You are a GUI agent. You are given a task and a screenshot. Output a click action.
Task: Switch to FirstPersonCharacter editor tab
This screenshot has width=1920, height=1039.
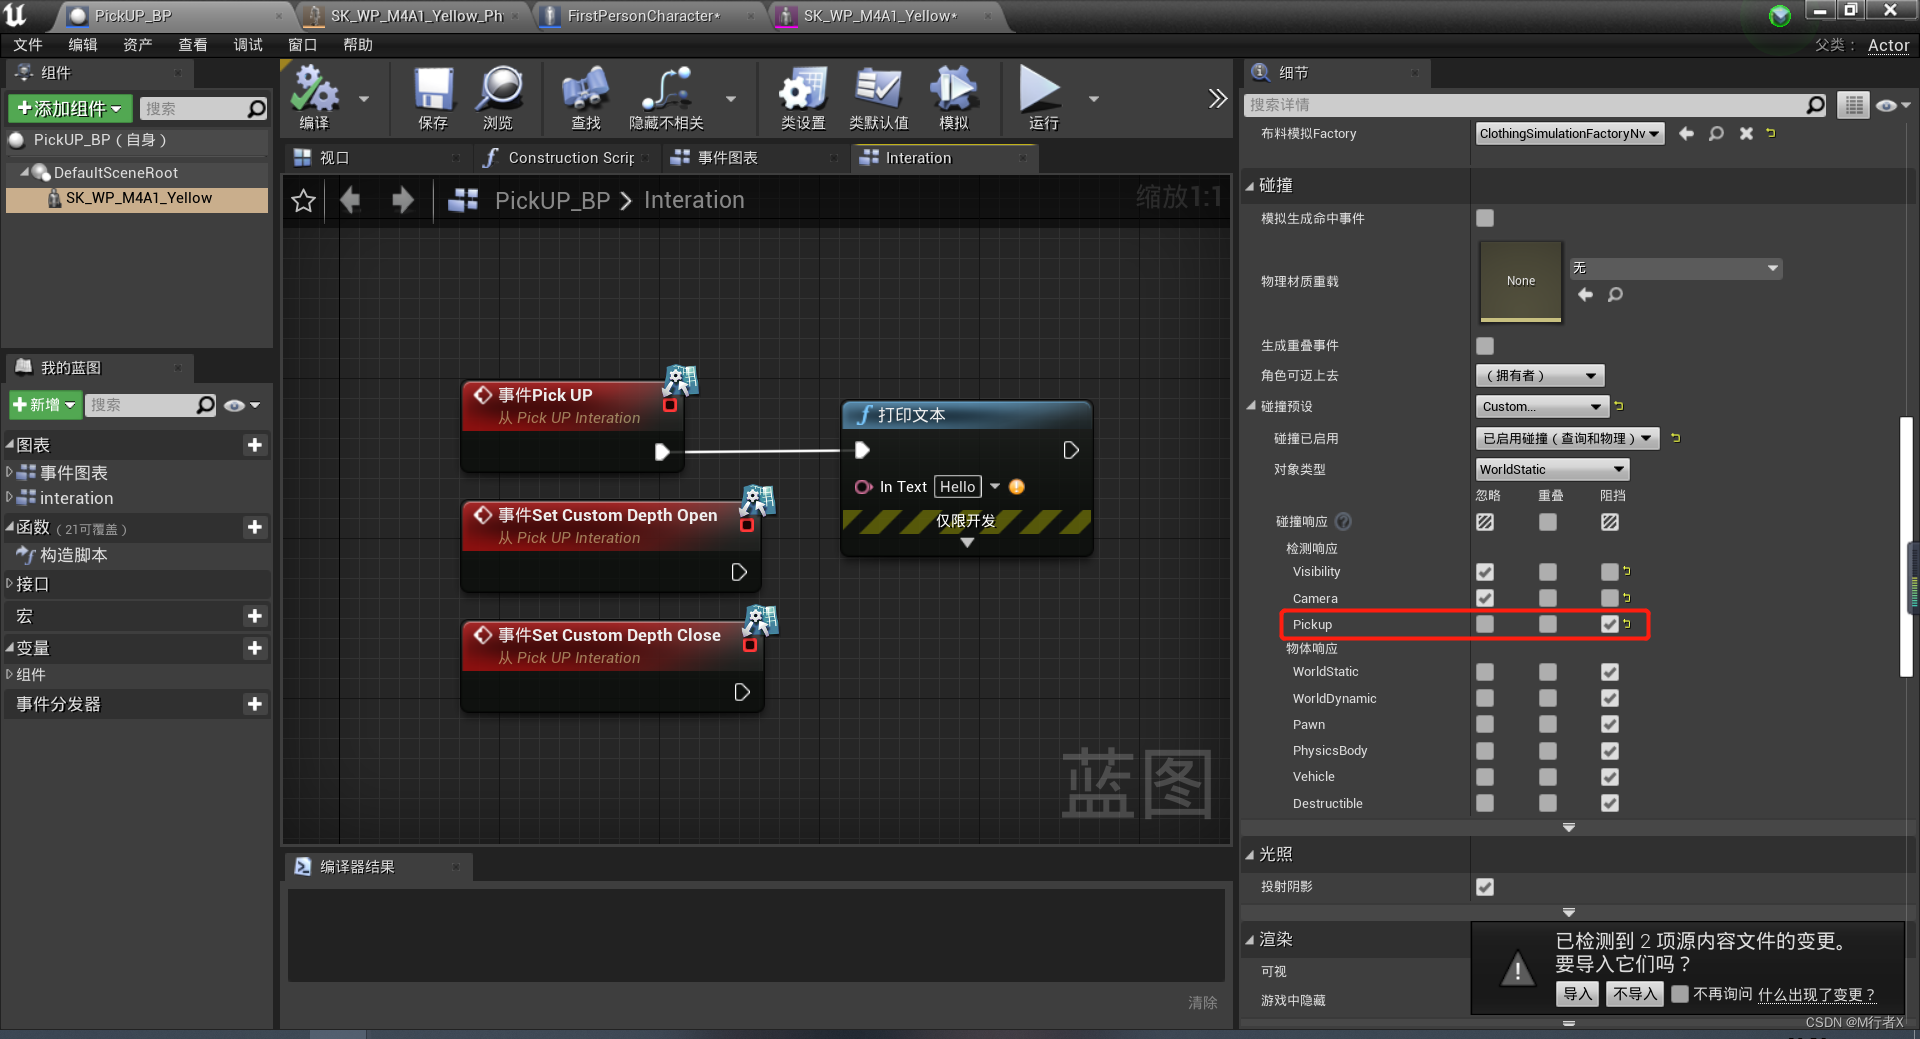pos(643,15)
